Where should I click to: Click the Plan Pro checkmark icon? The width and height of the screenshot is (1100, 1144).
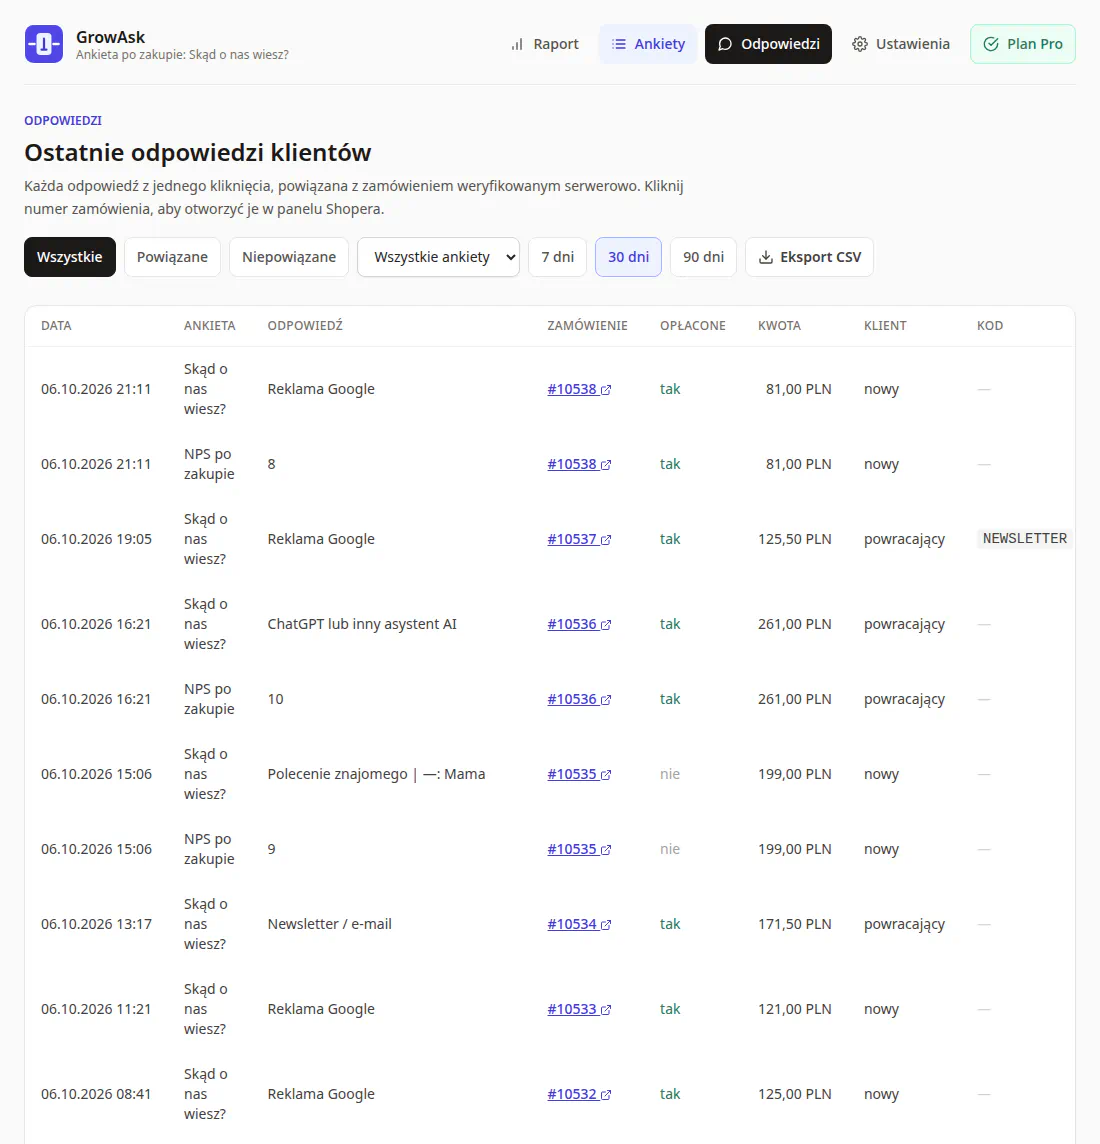(x=991, y=44)
